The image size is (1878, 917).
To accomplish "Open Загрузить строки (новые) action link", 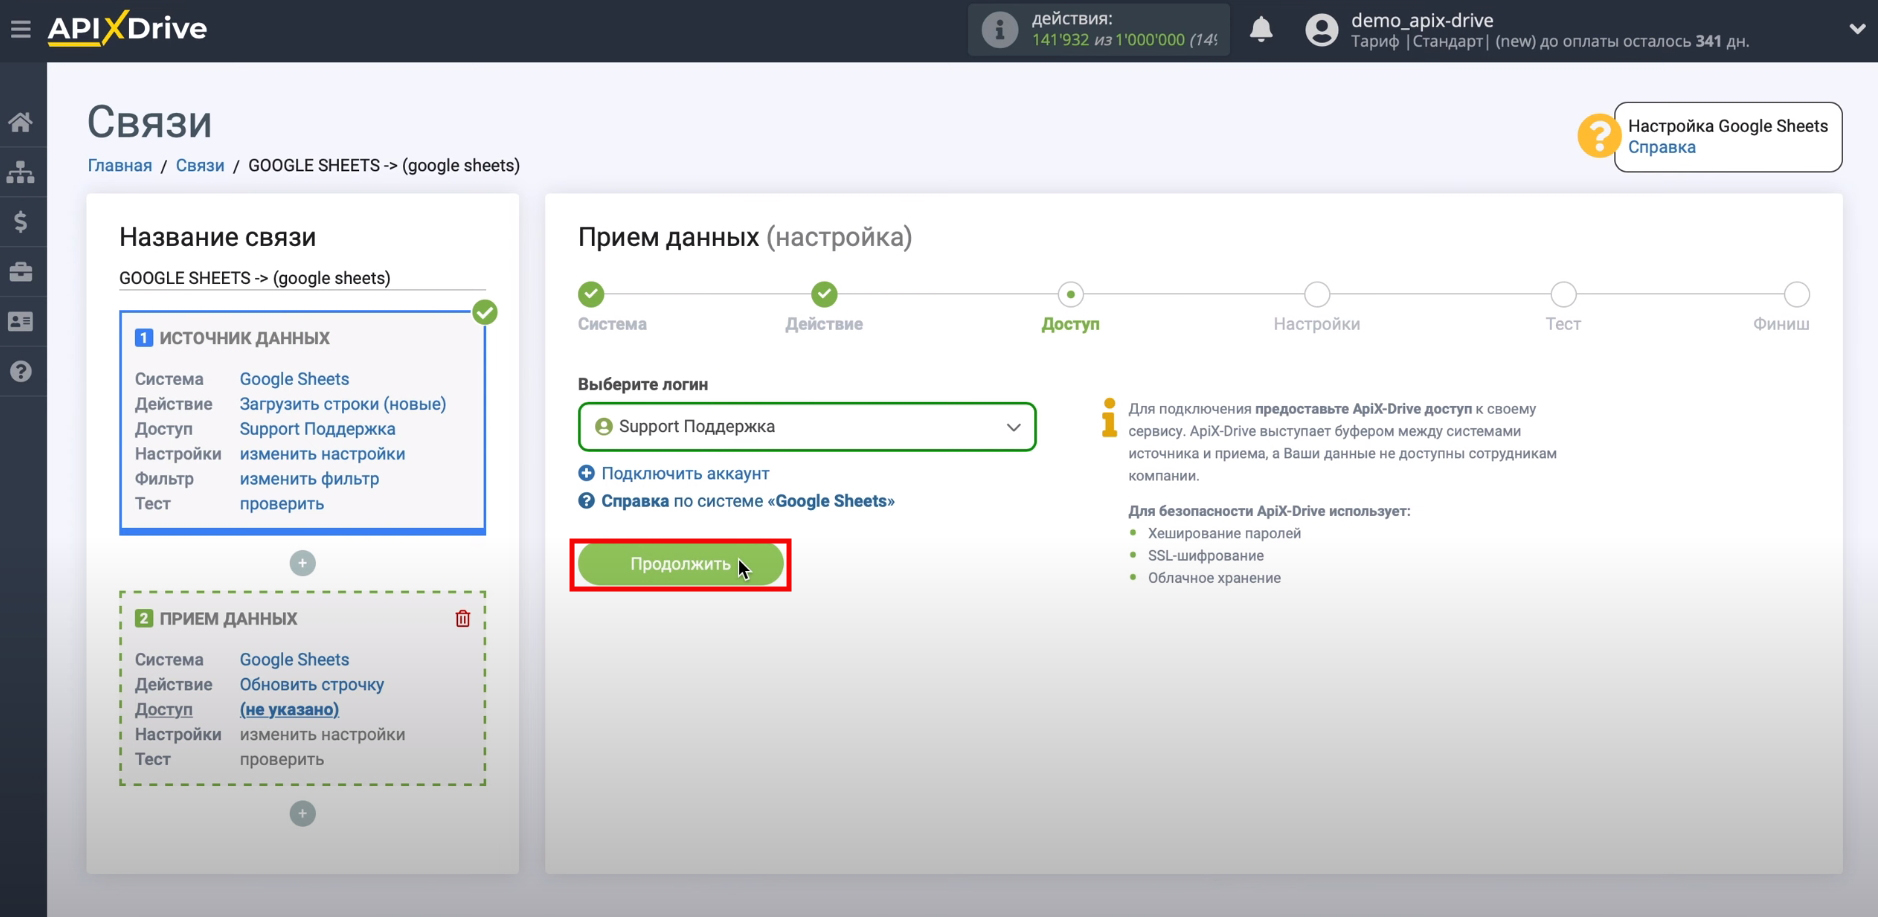I will coord(343,404).
